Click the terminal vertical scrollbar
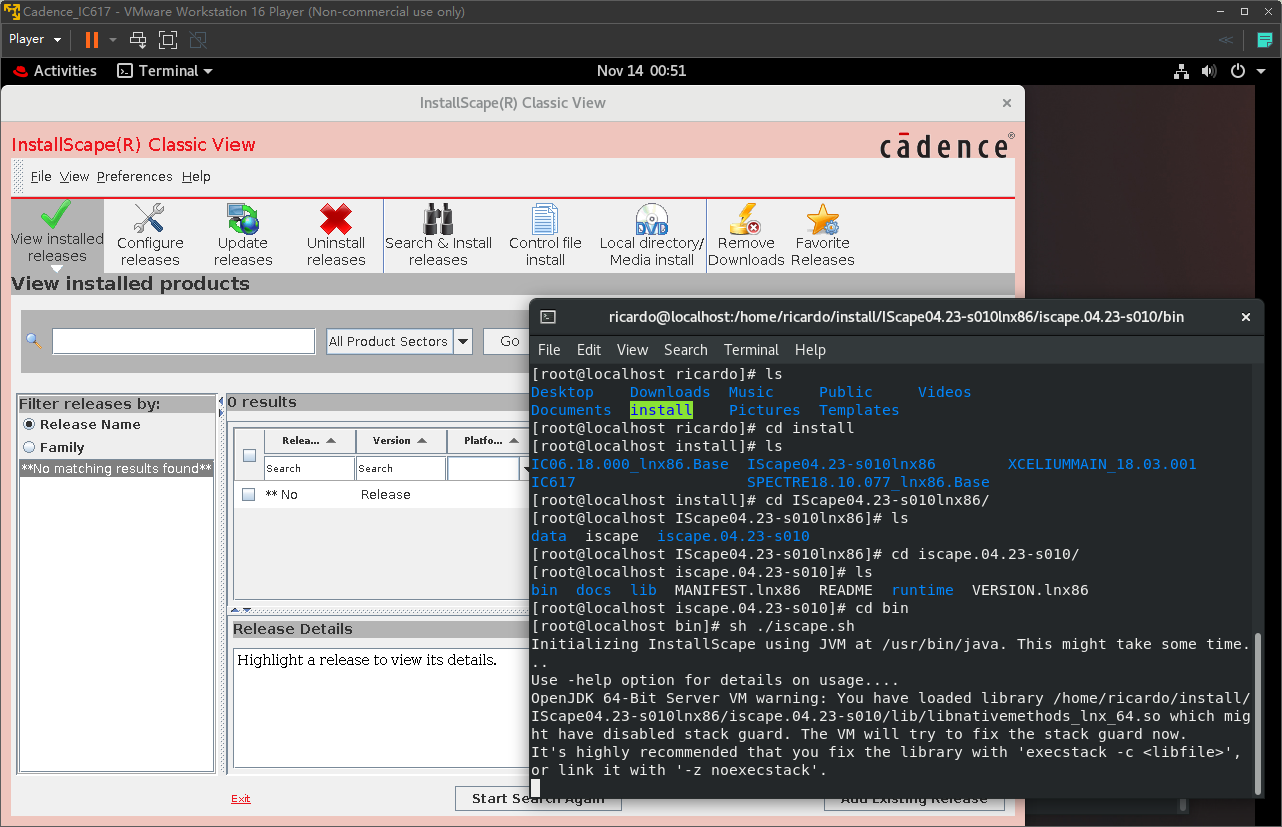This screenshot has height=827, width=1282. coord(1258,712)
